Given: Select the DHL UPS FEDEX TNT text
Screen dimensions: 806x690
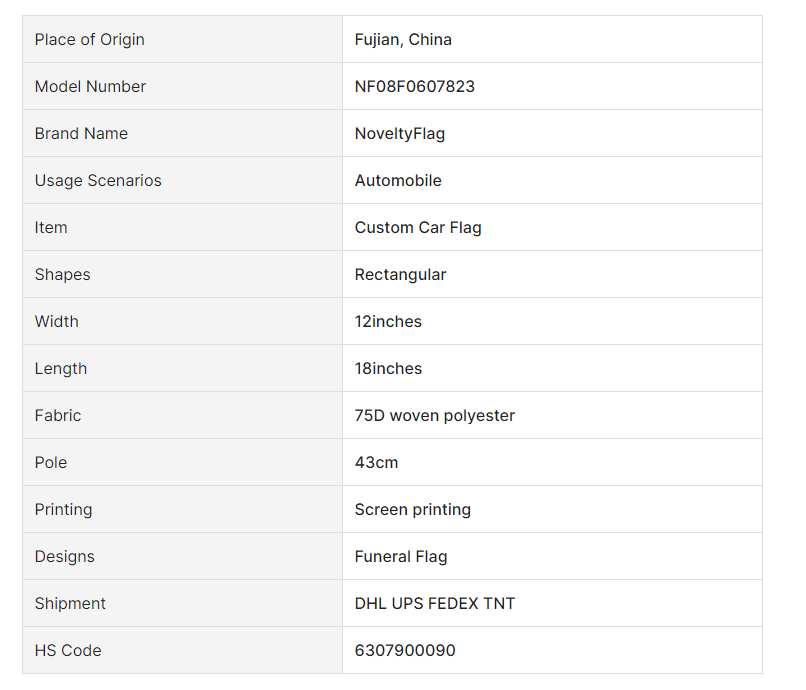Looking at the screenshot, I should [x=435, y=604].
